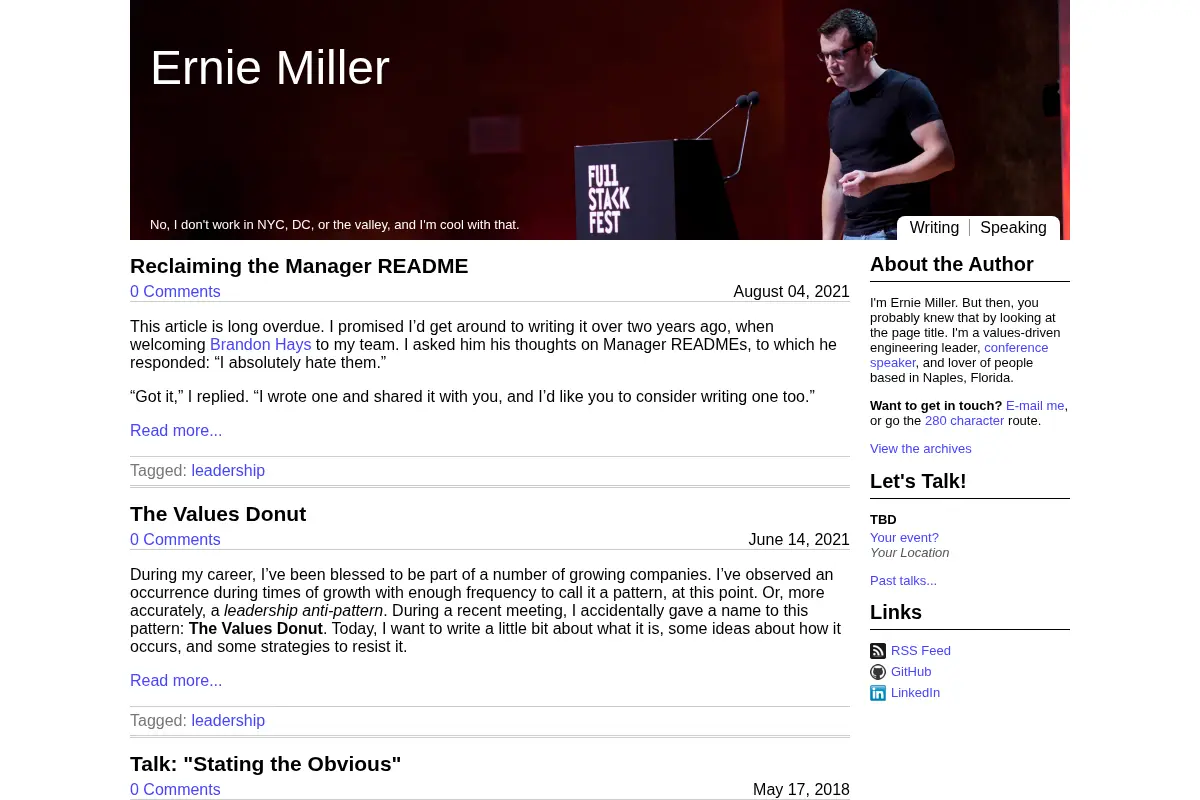This screenshot has height=800, width=1200.
Task: Open the RSS Feed text link
Action: (x=921, y=651)
